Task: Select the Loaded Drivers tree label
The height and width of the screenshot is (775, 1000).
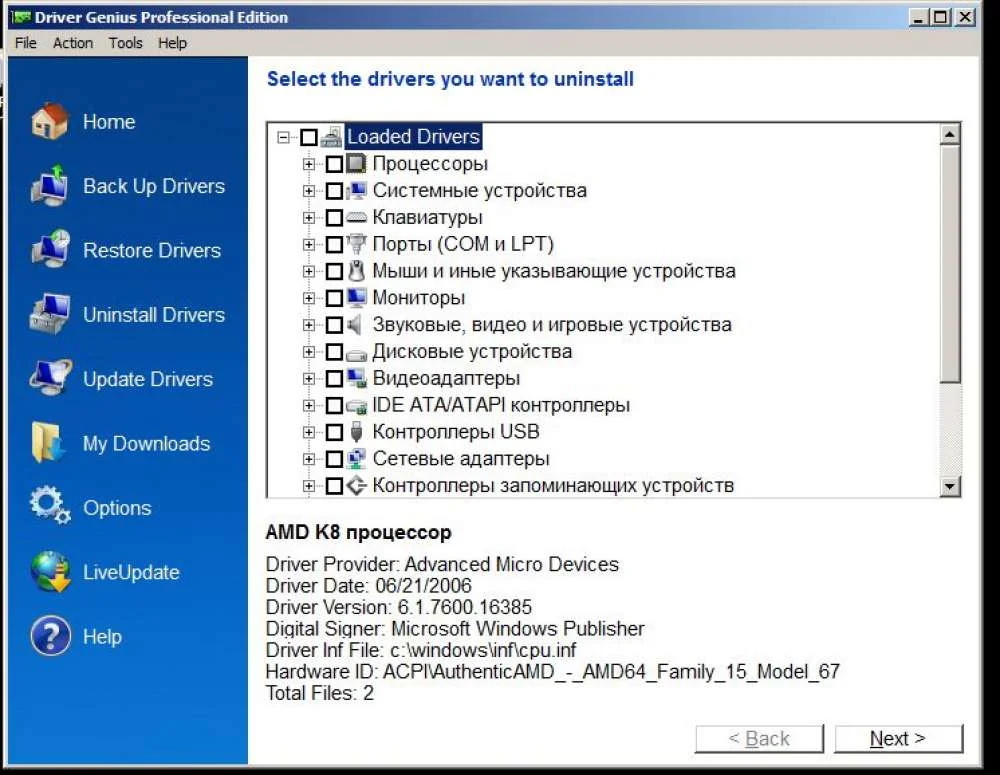Action: coord(413,137)
